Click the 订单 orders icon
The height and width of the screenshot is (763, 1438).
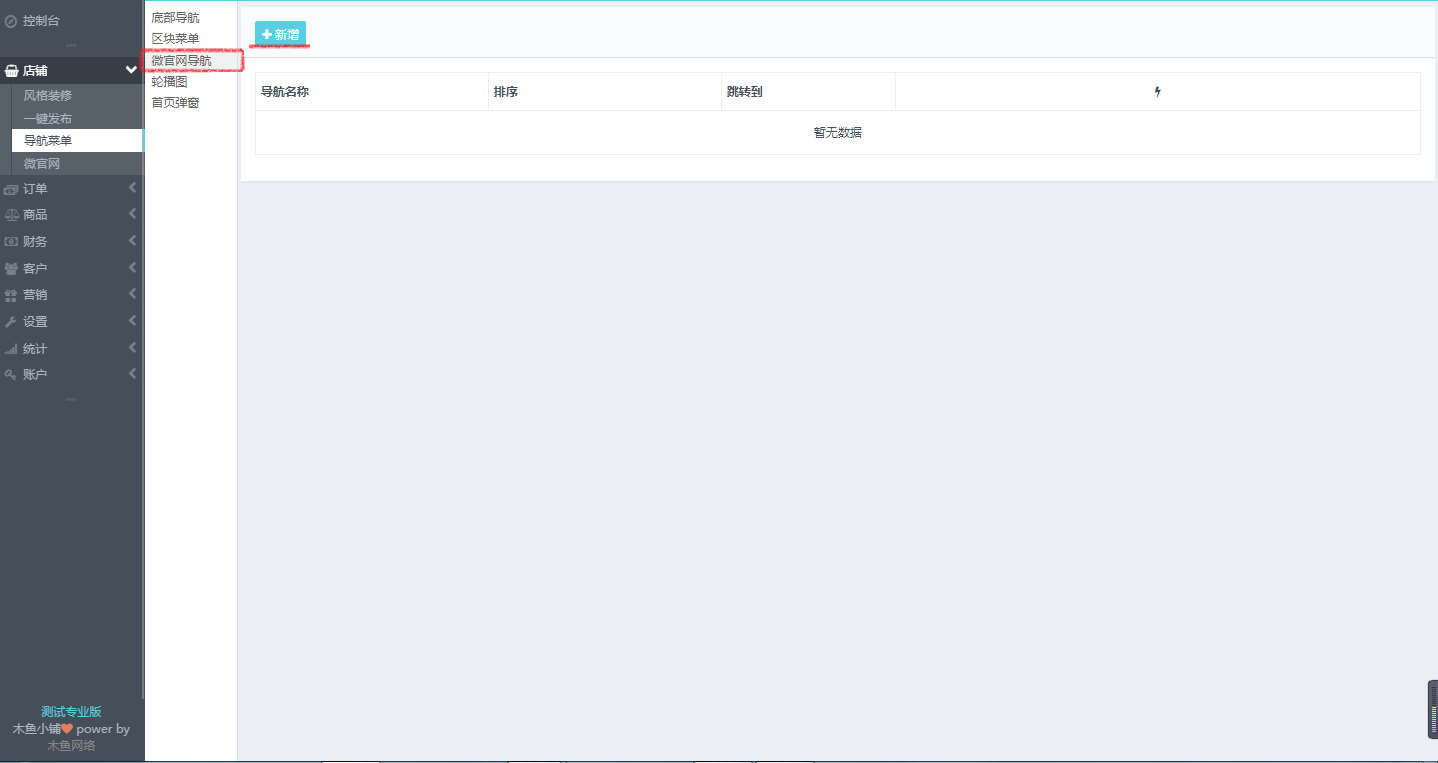pyautogui.click(x=11, y=189)
